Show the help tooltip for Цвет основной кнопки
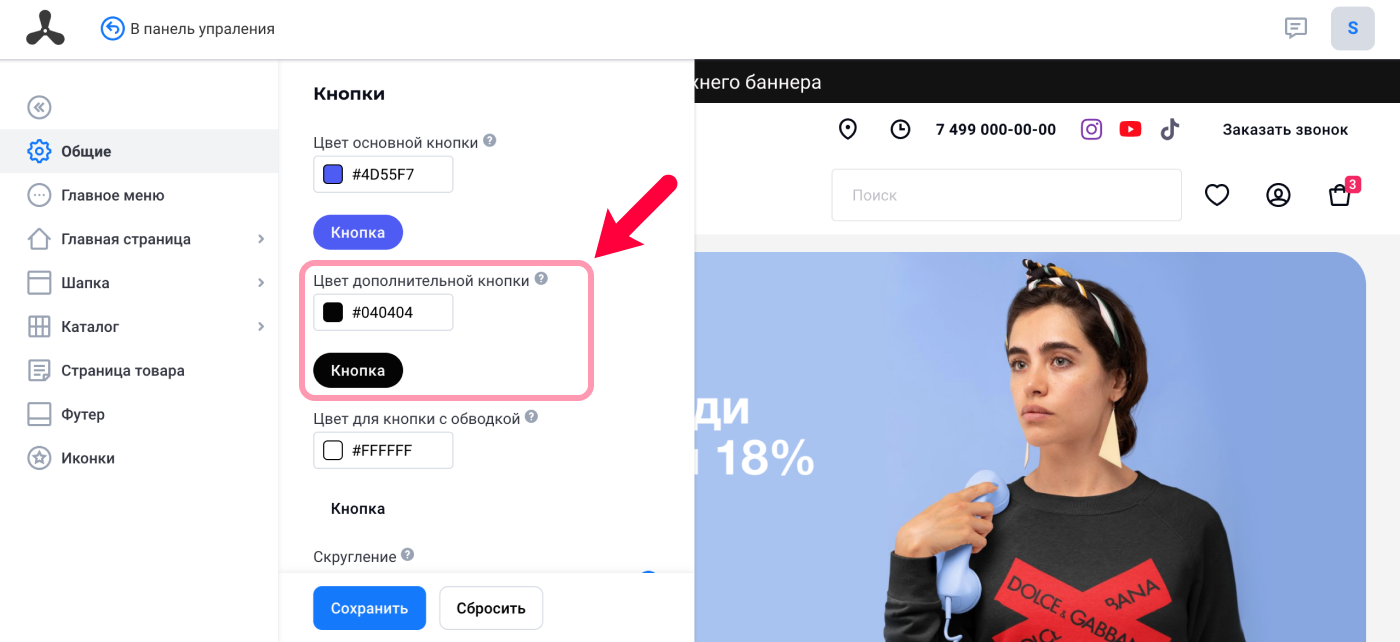The height and width of the screenshot is (642, 1400). (x=490, y=141)
